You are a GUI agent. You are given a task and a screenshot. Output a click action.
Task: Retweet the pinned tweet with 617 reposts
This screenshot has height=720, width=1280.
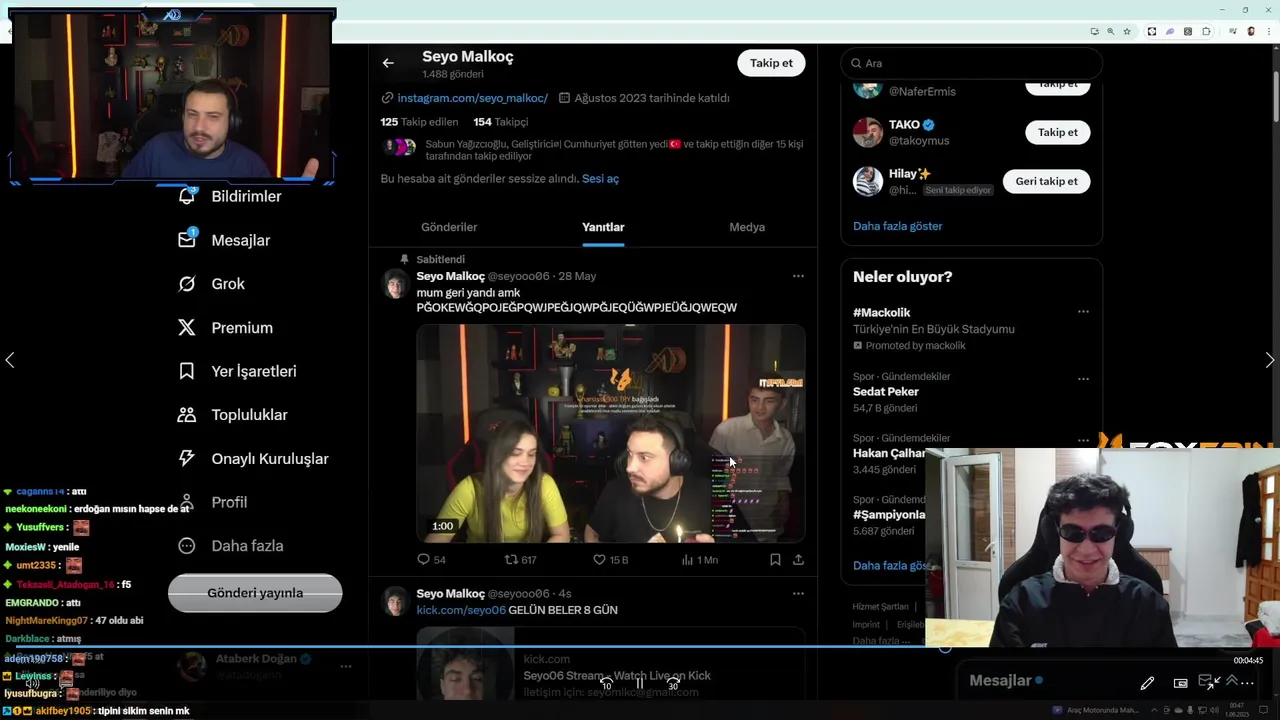pos(520,560)
